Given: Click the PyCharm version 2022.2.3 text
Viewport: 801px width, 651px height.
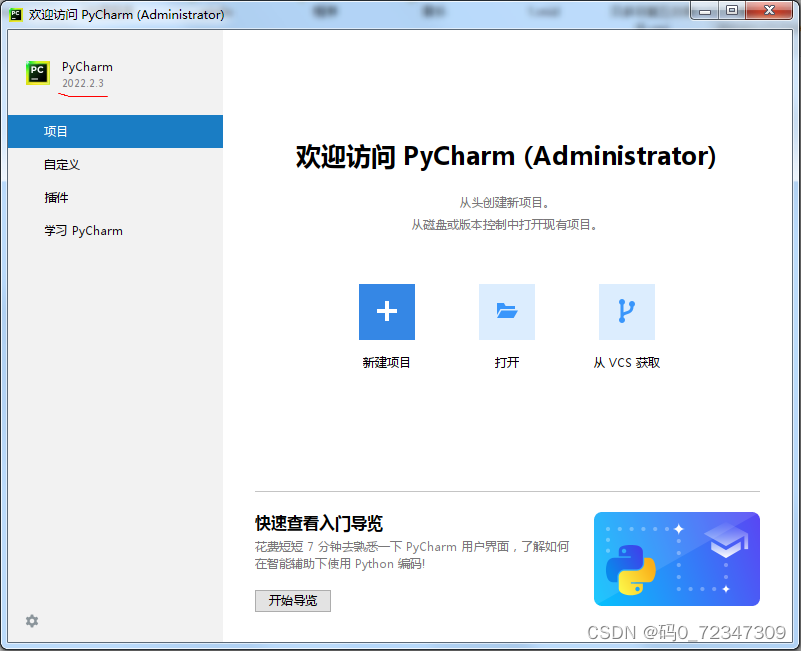Looking at the screenshot, I should click(x=83, y=83).
